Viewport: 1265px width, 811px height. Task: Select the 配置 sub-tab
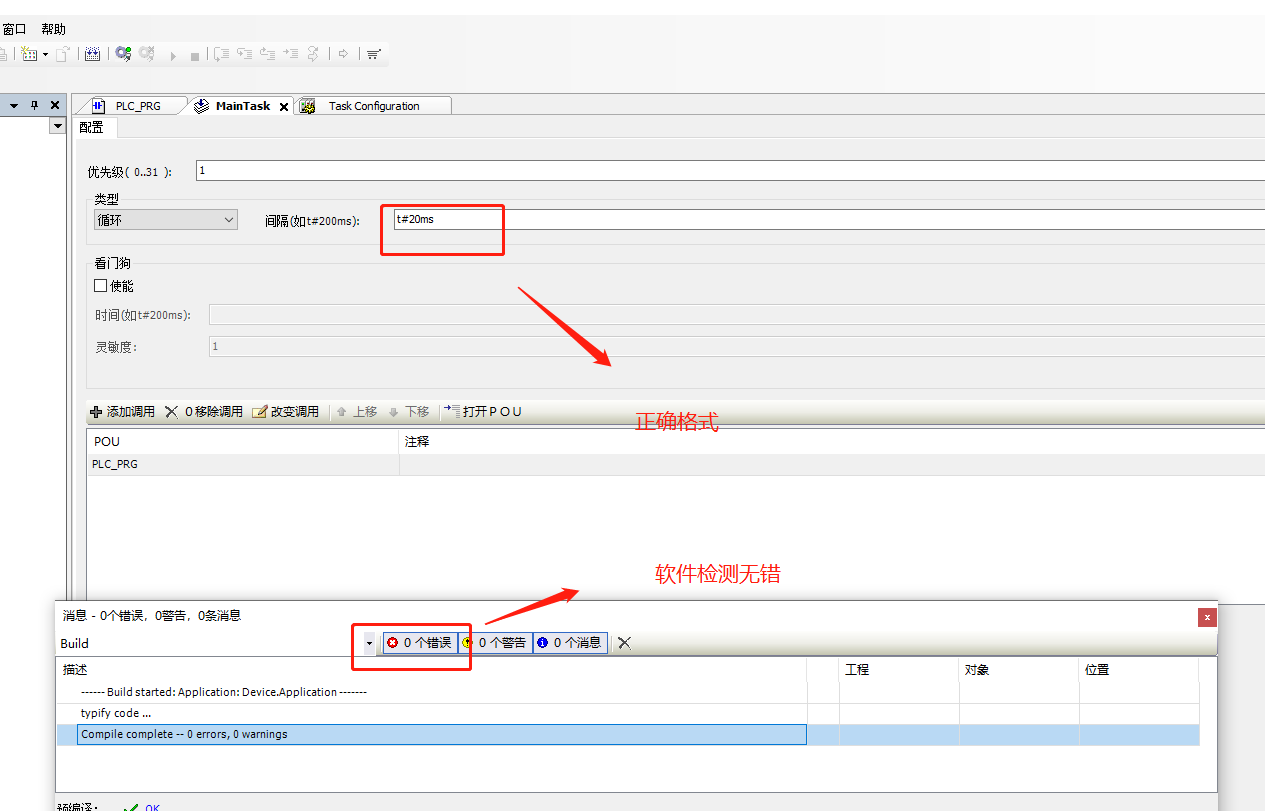pyautogui.click(x=92, y=127)
